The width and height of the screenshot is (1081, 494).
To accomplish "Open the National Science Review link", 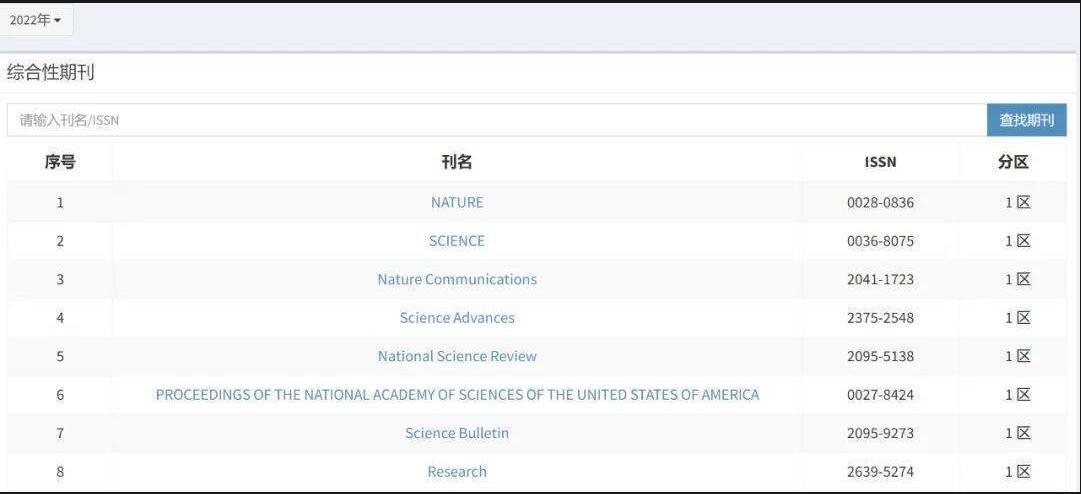I will (457, 356).
